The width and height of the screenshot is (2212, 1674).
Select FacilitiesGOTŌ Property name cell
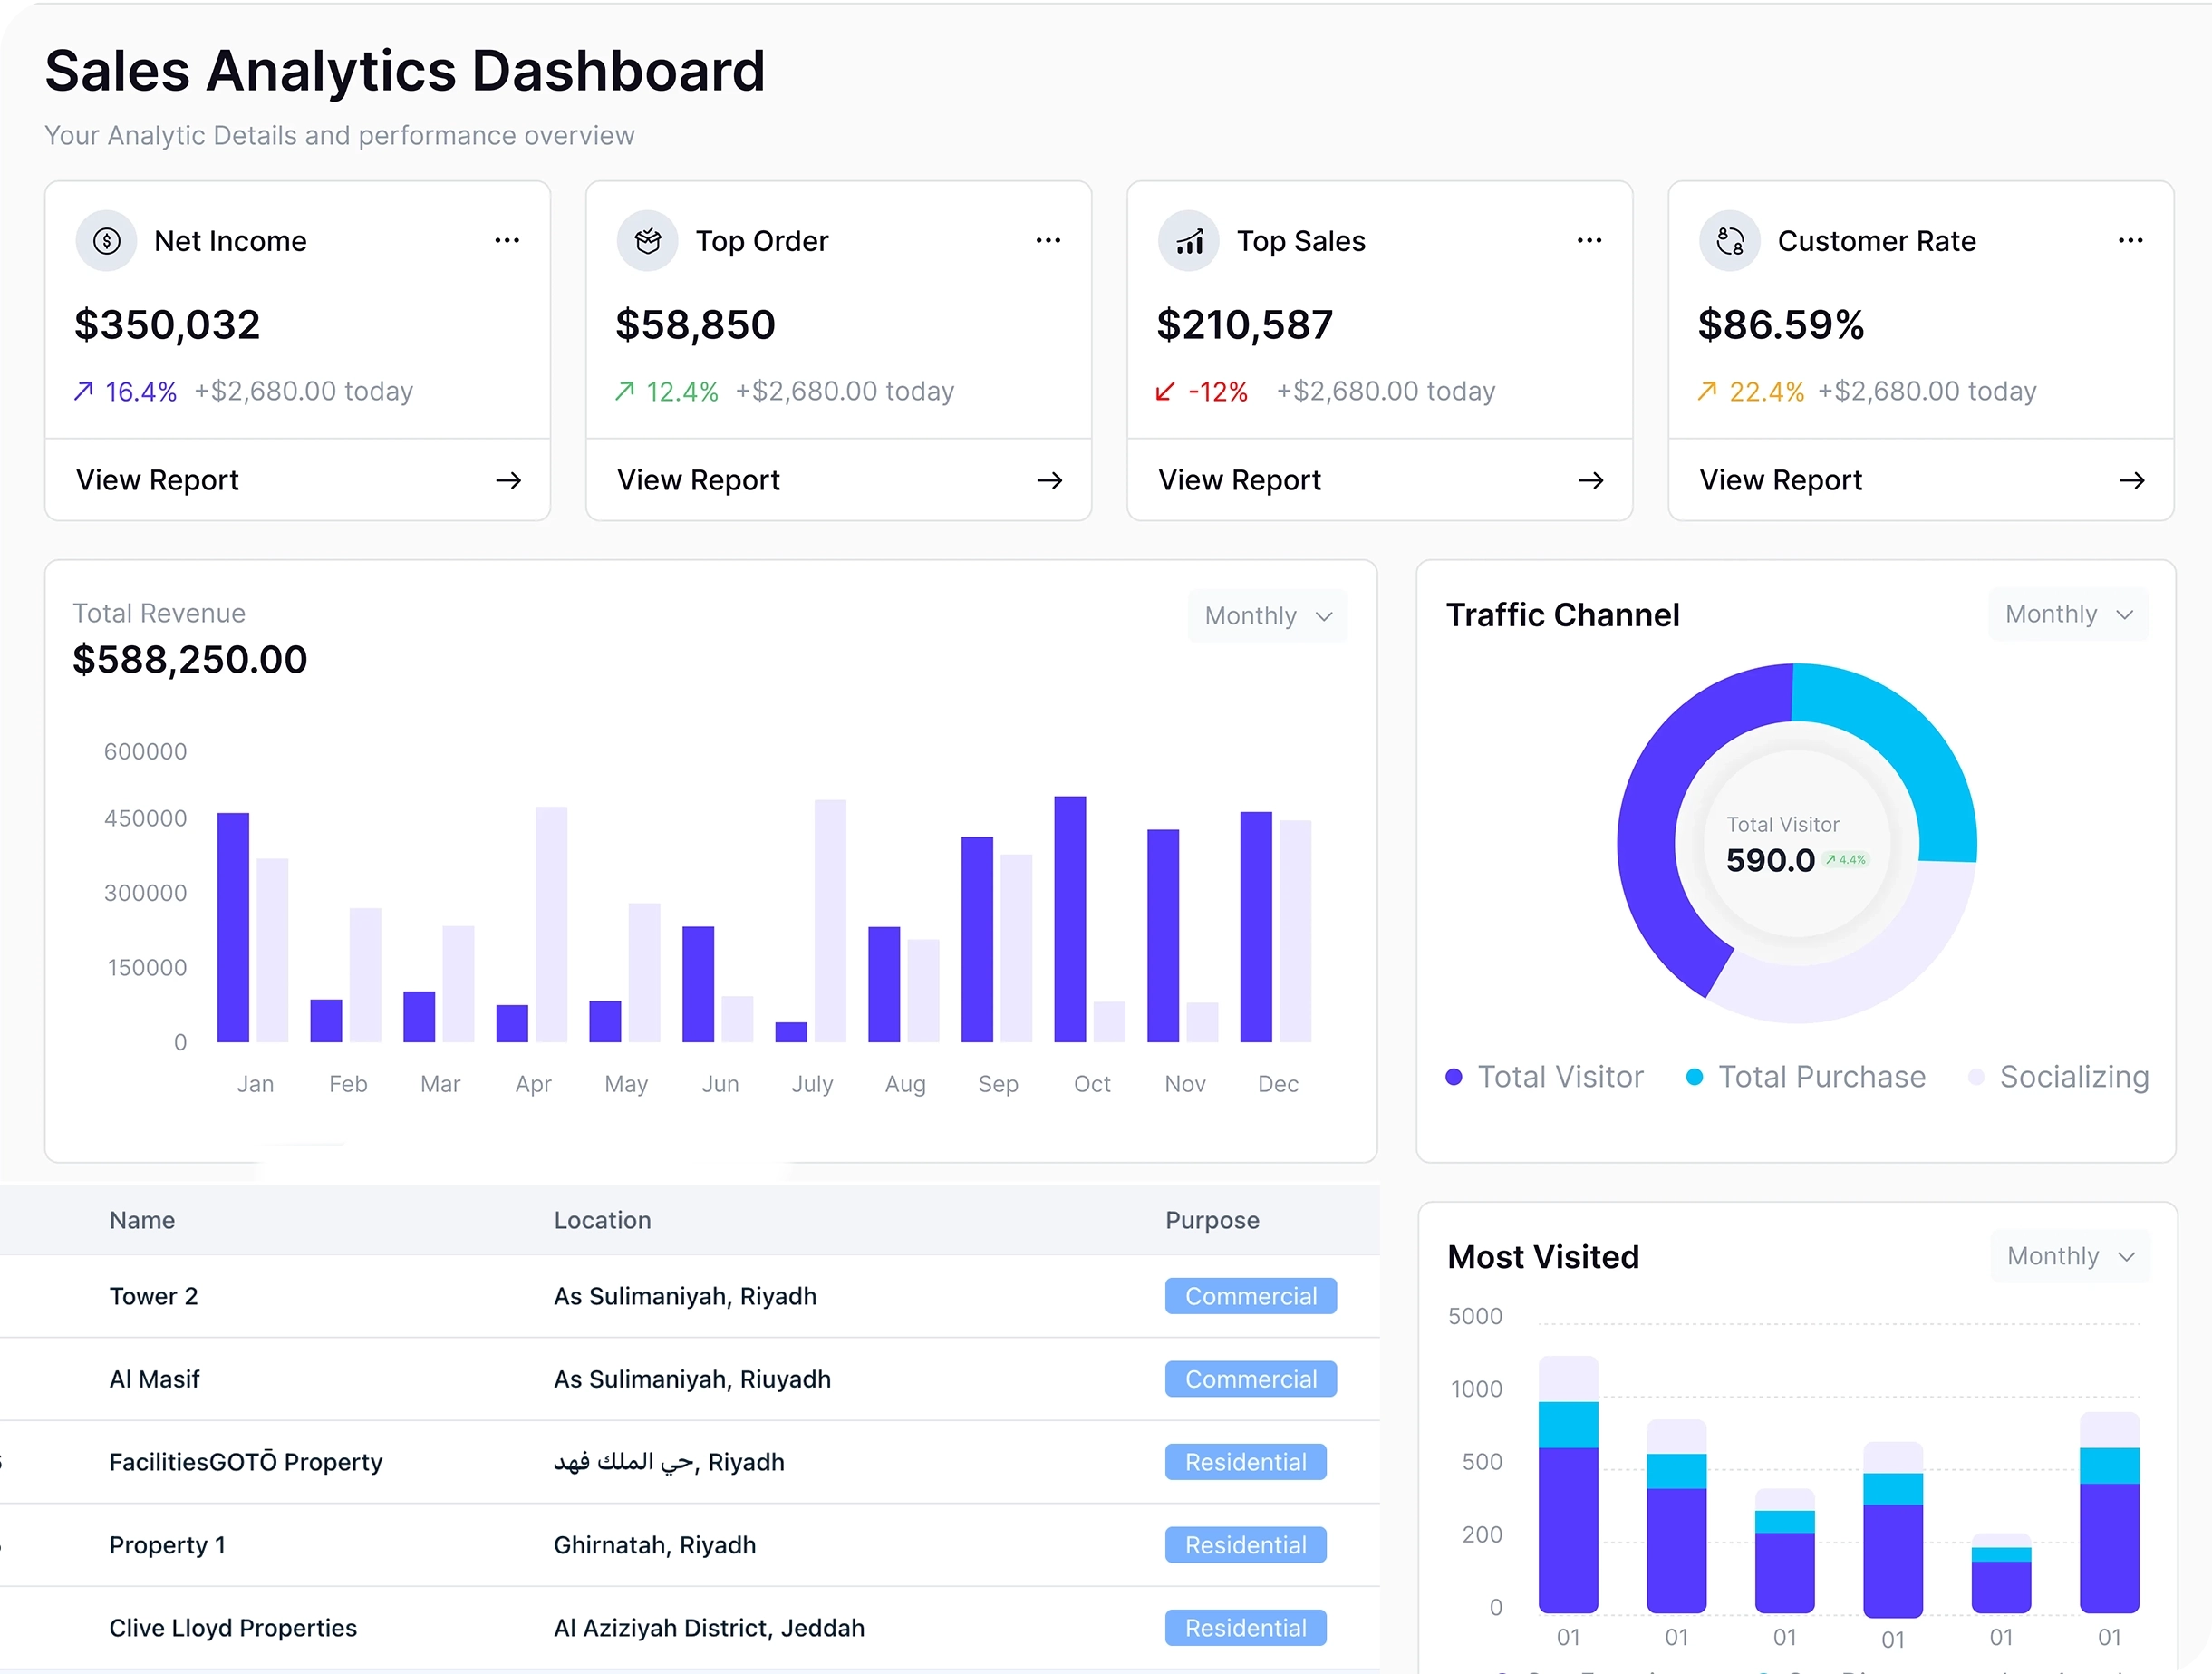point(246,1462)
